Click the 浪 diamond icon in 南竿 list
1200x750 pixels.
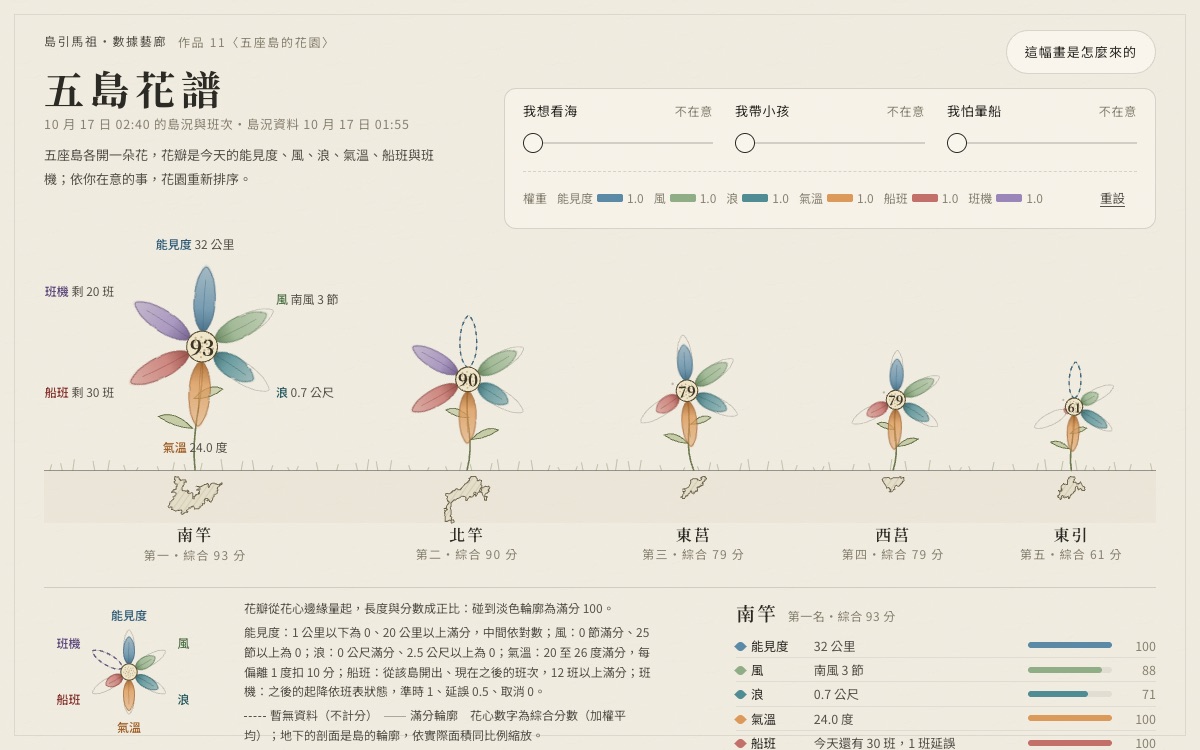coord(740,694)
